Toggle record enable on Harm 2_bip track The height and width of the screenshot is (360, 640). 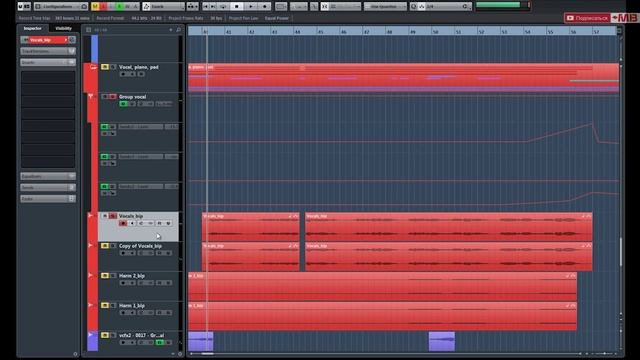tap(123, 283)
